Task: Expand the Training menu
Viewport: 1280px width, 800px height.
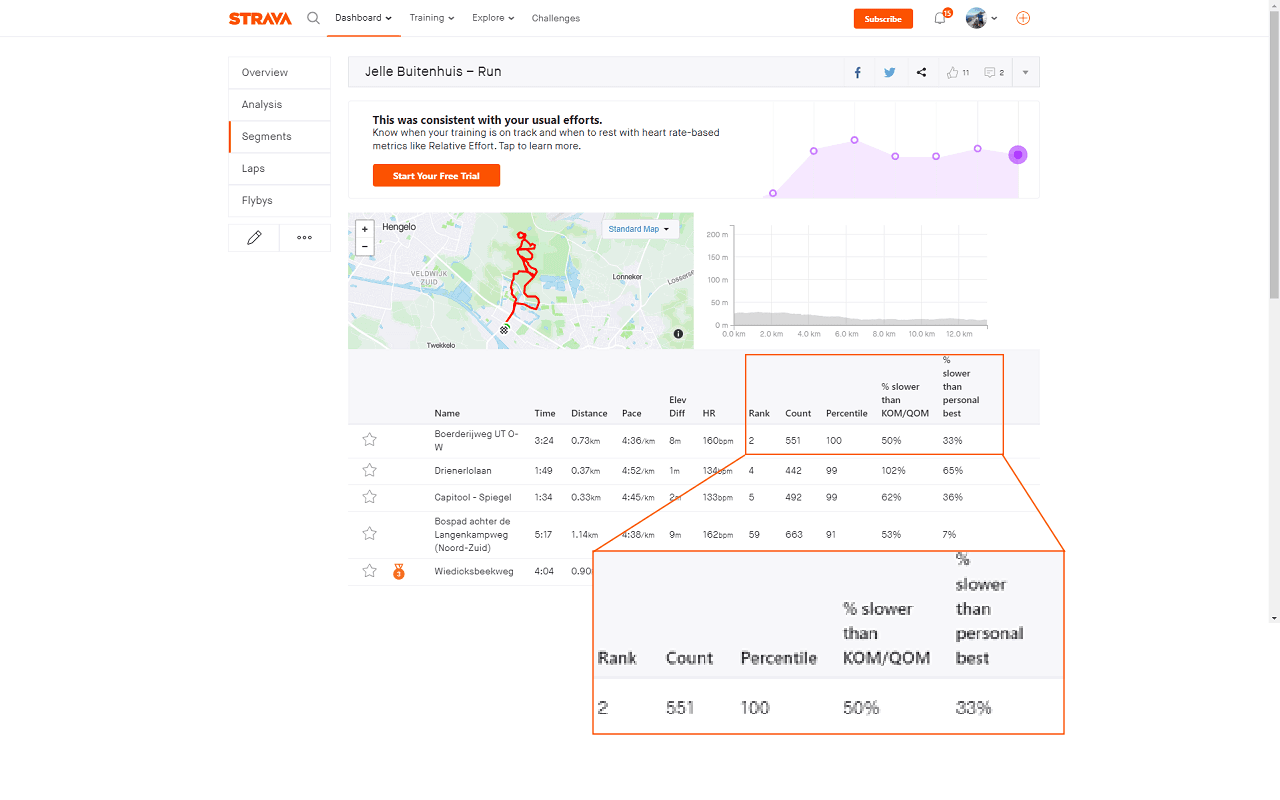Action: [x=432, y=18]
